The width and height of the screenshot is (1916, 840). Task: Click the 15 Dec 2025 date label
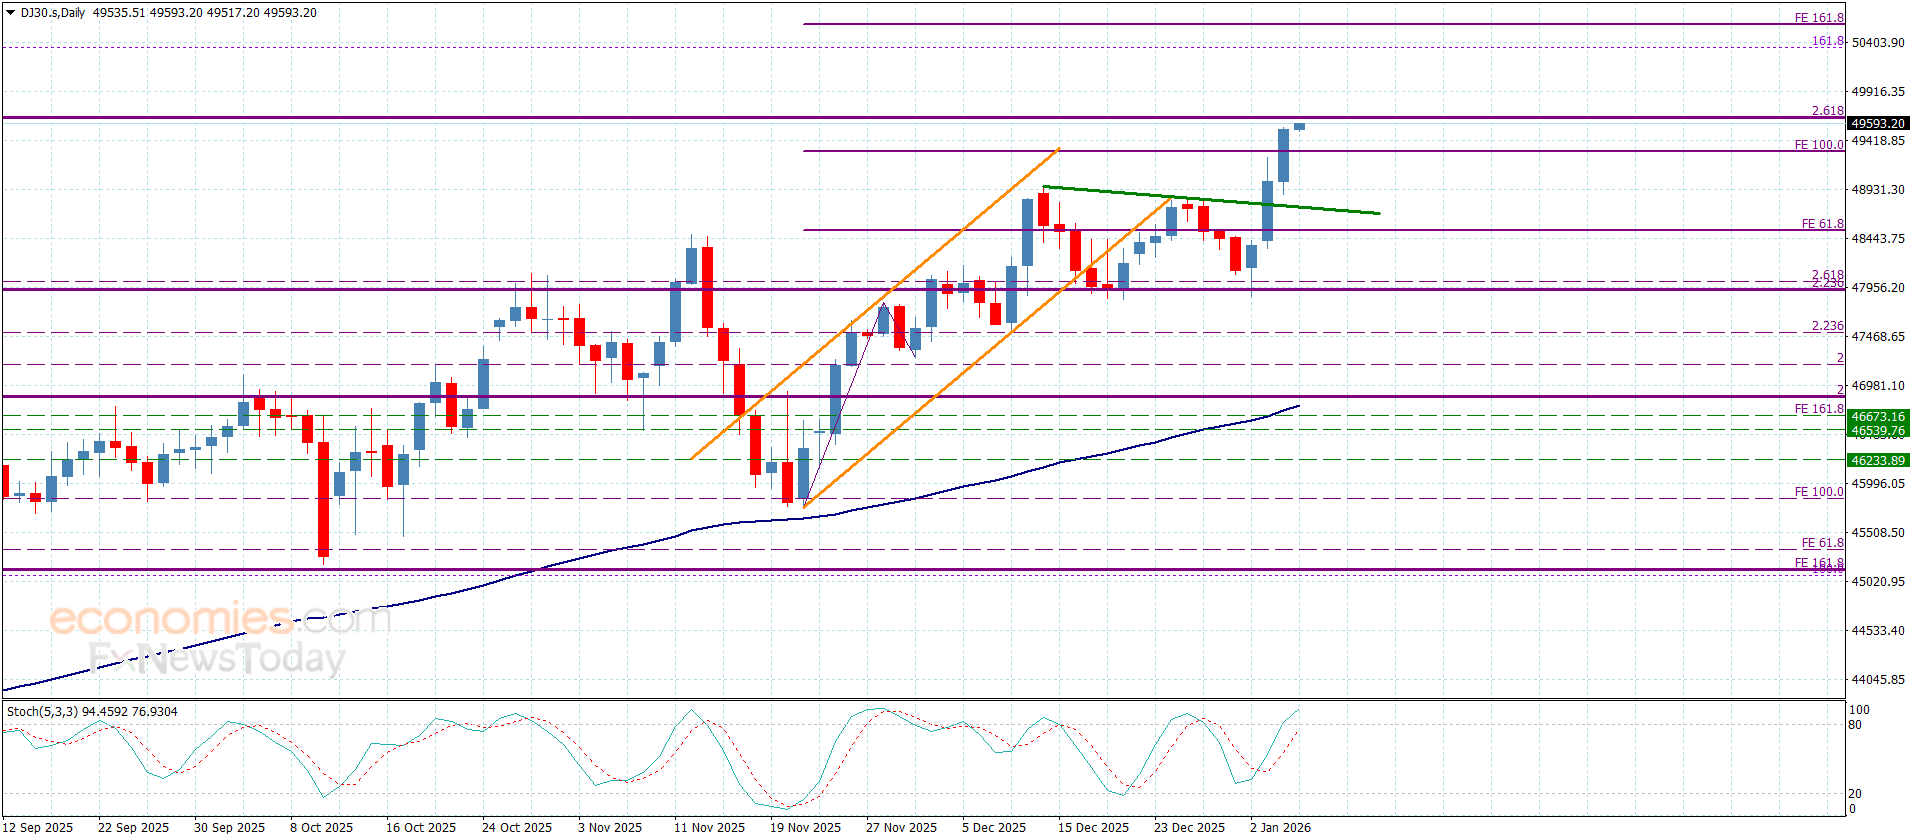pos(1093,827)
